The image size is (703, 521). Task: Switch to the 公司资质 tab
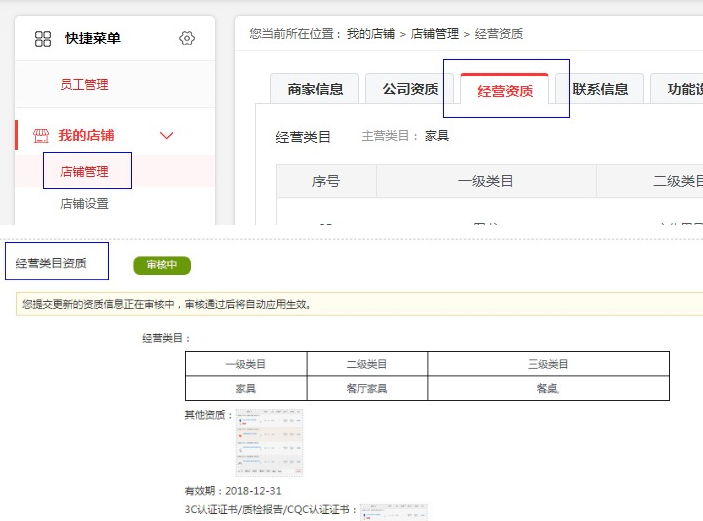pos(410,89)
